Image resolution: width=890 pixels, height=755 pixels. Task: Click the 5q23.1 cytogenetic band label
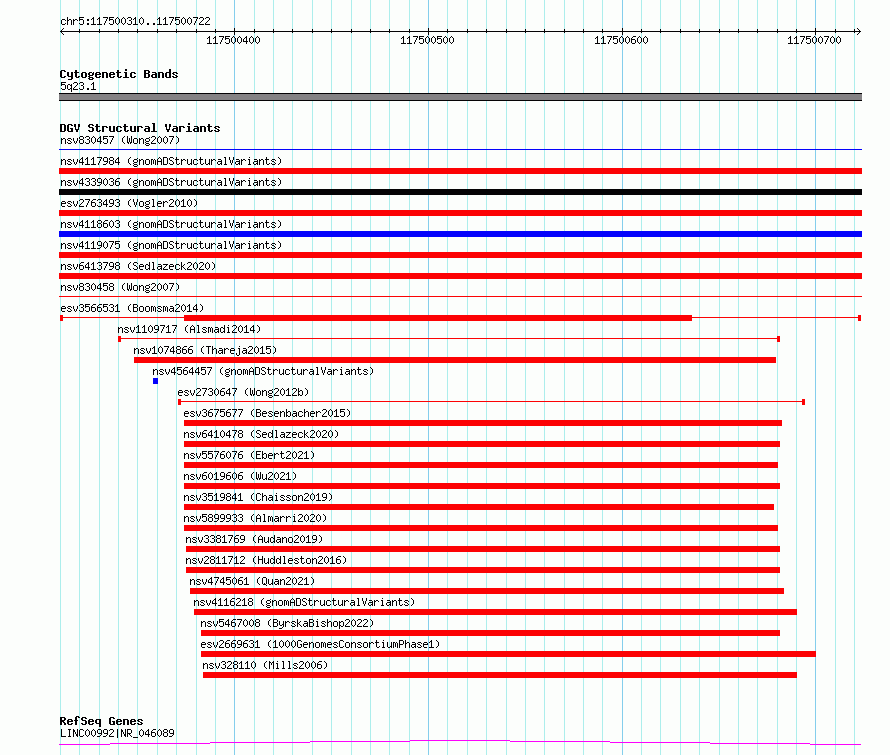click(78, 86)
